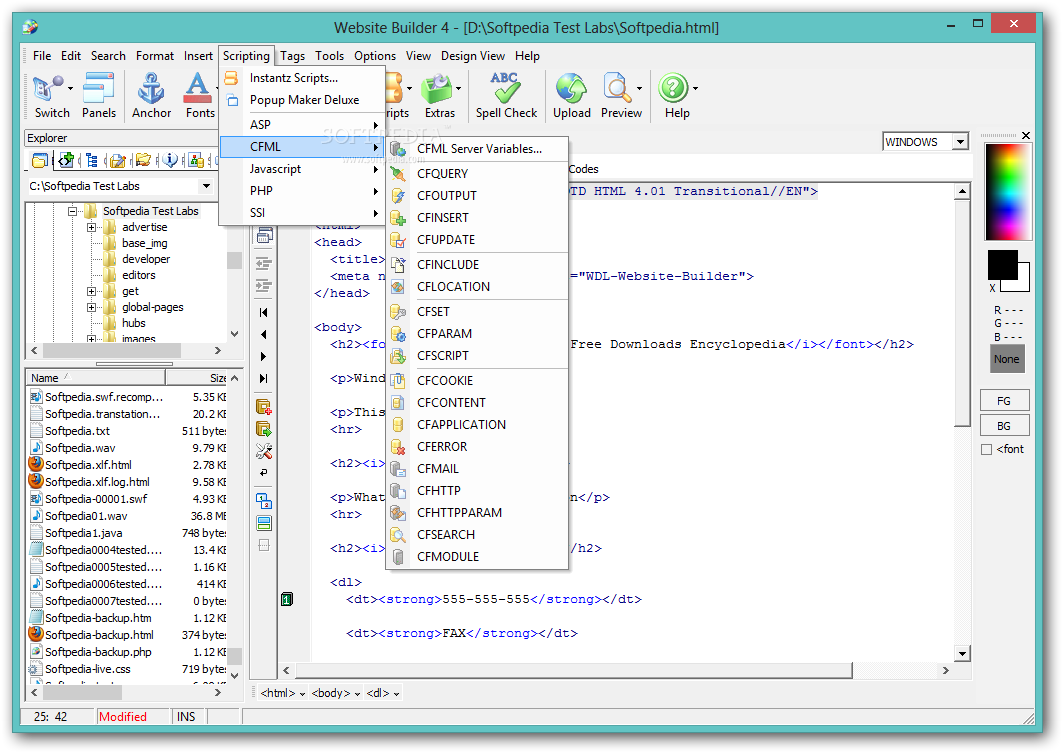Click the Upload globe icon
This screenshot has width=1063, height=753.
[571, 89]
